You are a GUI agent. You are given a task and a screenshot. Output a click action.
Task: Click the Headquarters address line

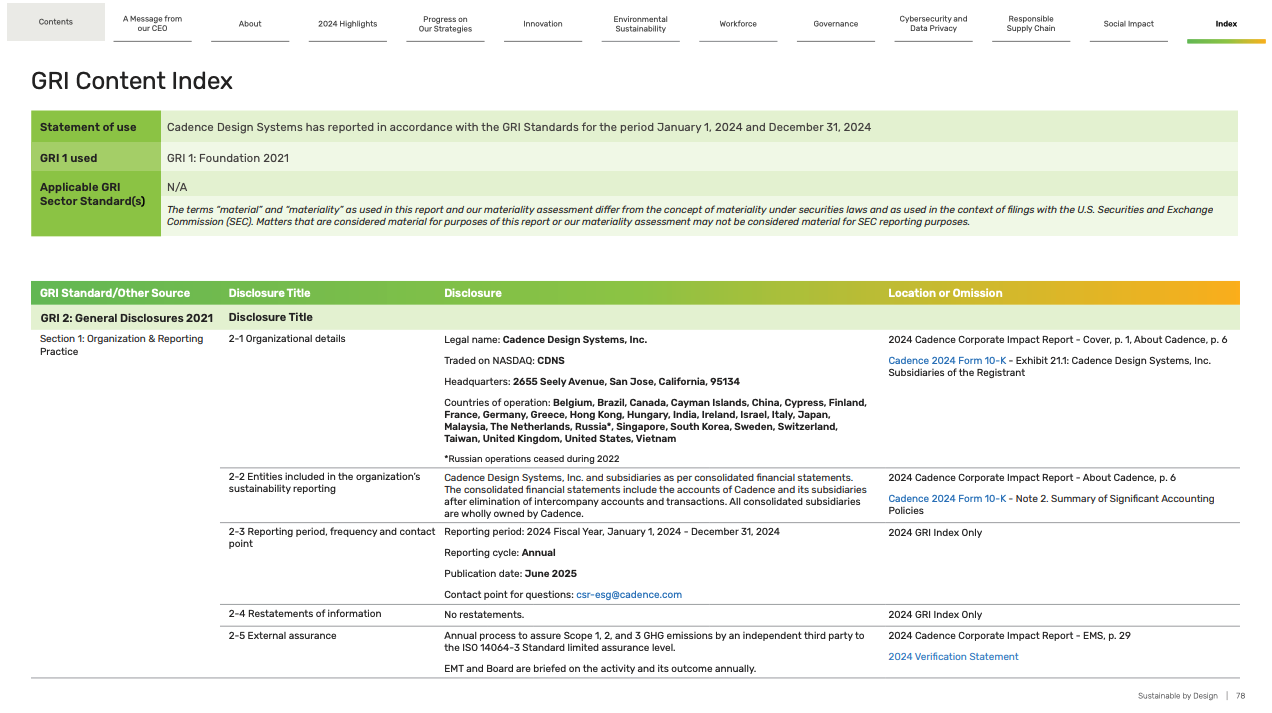pyautogui.click(x=592, y=382)
